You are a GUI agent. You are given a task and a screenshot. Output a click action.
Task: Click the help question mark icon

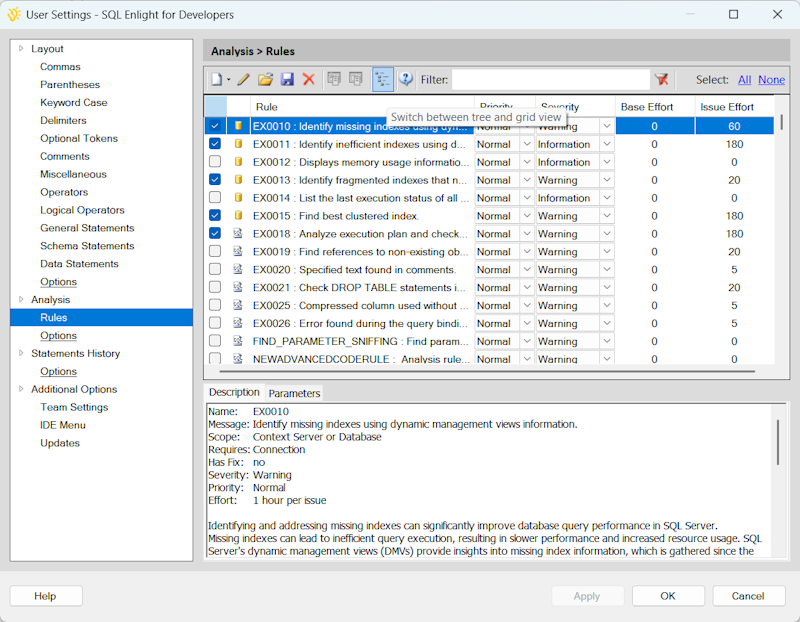406,80
